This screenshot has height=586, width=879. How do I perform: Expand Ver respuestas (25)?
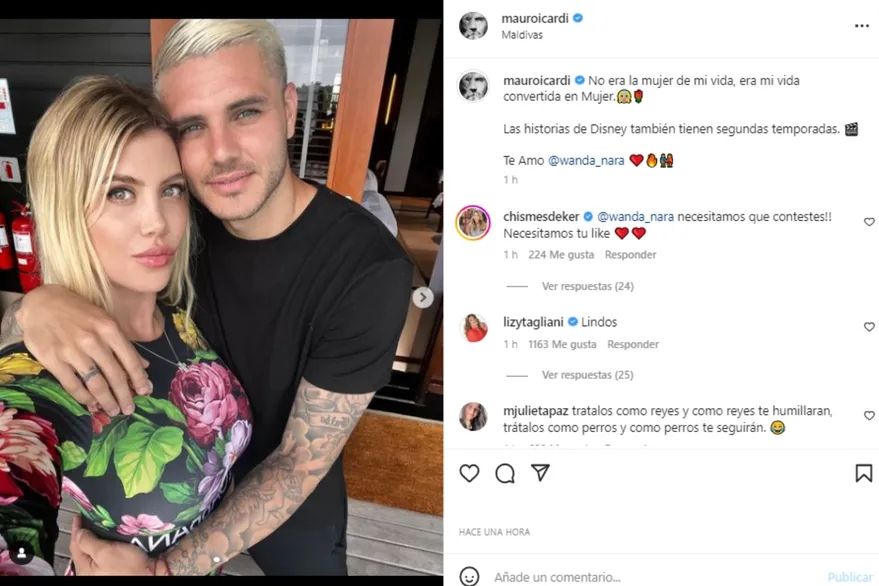[587, 375]
